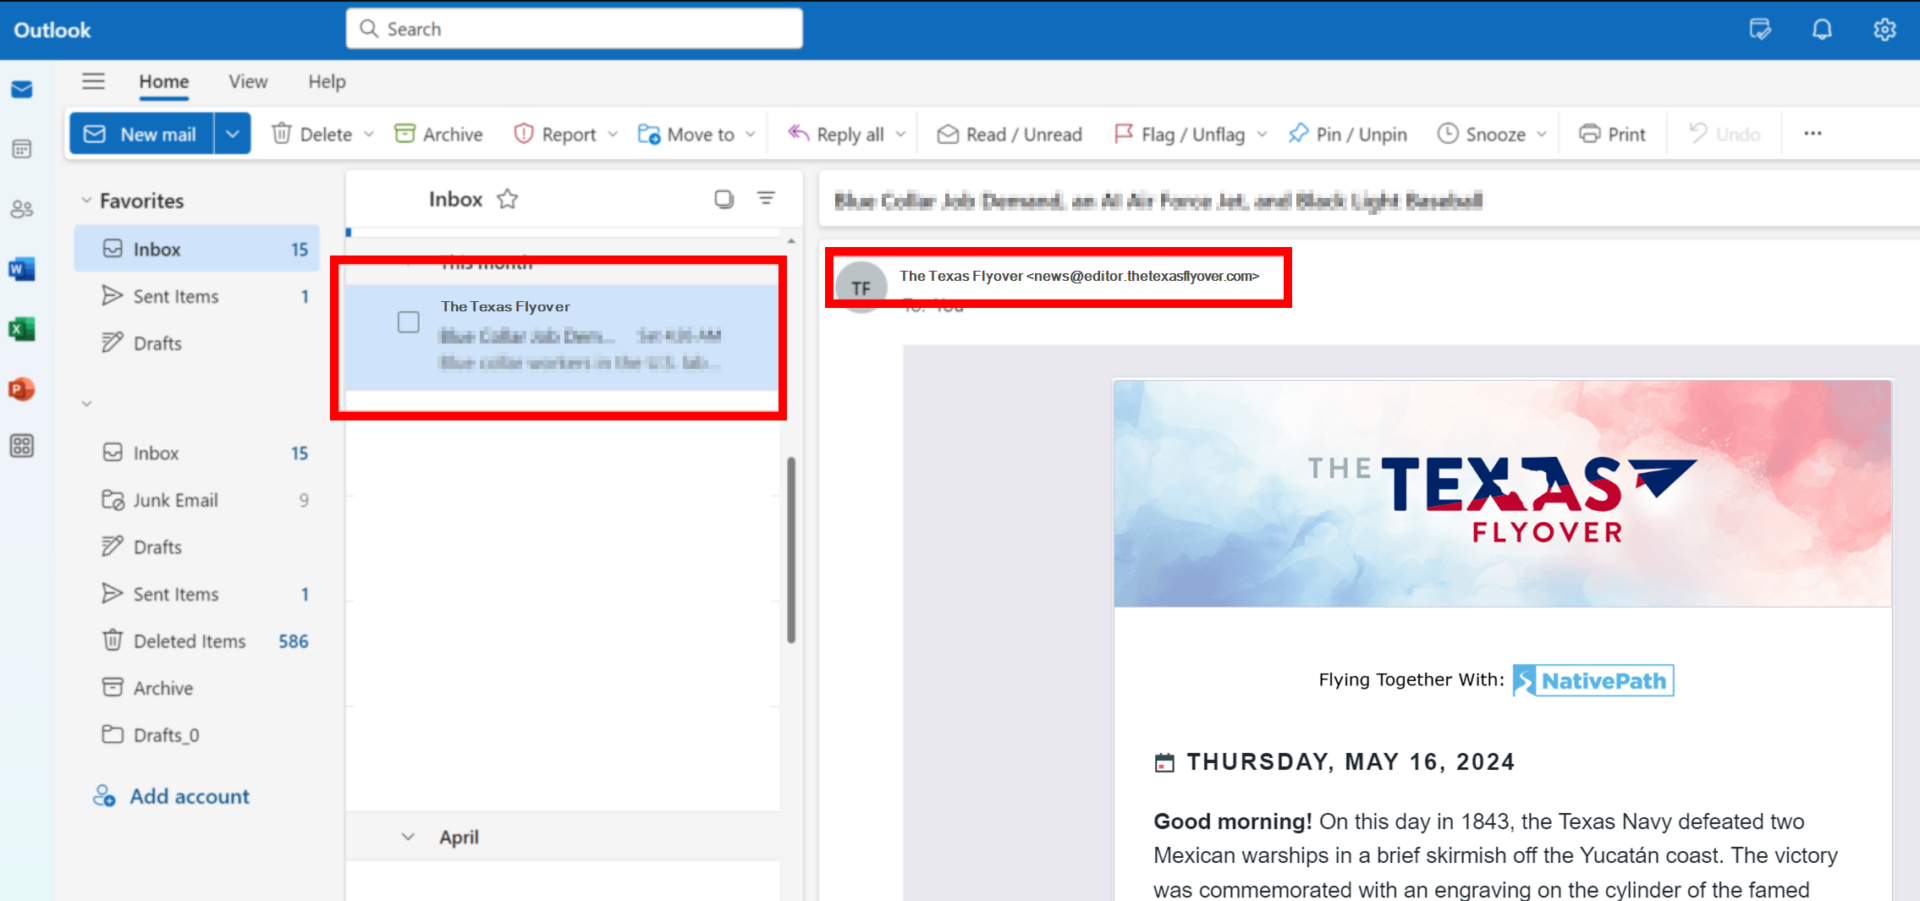Viewport: 1920px width, 901px height.
Task: Open the message list filter icon
Action: pyautogui.click(x=766, y=198)
